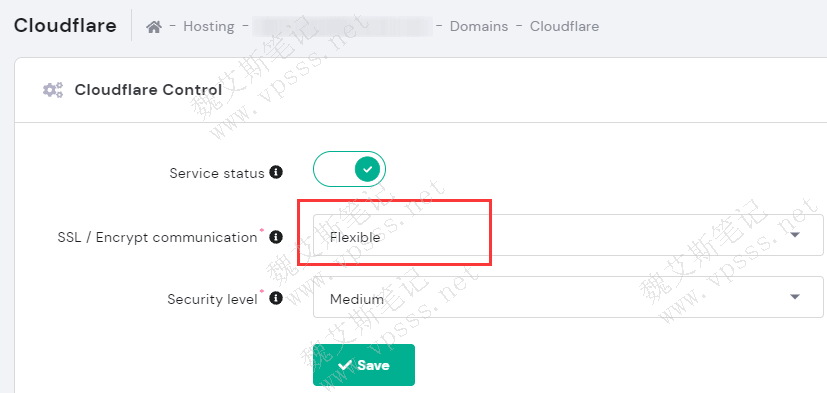Show info tooltip for Service status

(276, 172)
